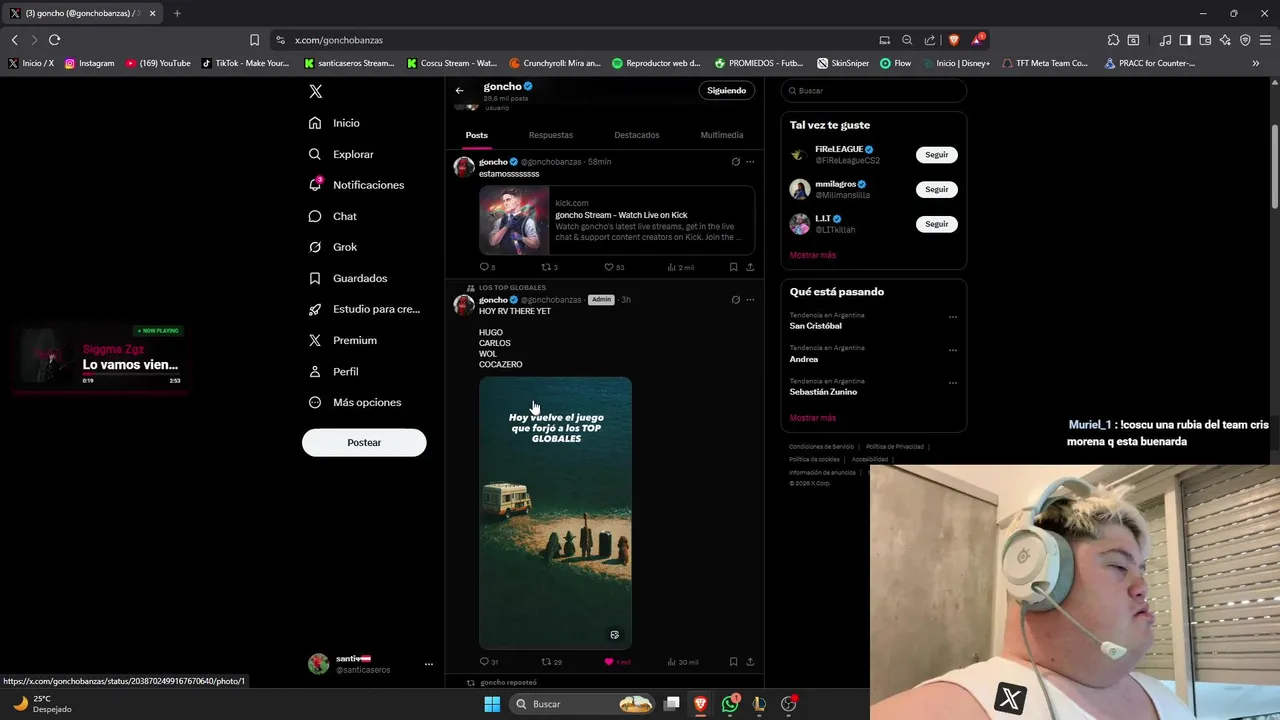Image resolution: width=1280 pixels, height=720 pixels.
Task: Click the X logo in the sidebar
Action: (315, 91)
